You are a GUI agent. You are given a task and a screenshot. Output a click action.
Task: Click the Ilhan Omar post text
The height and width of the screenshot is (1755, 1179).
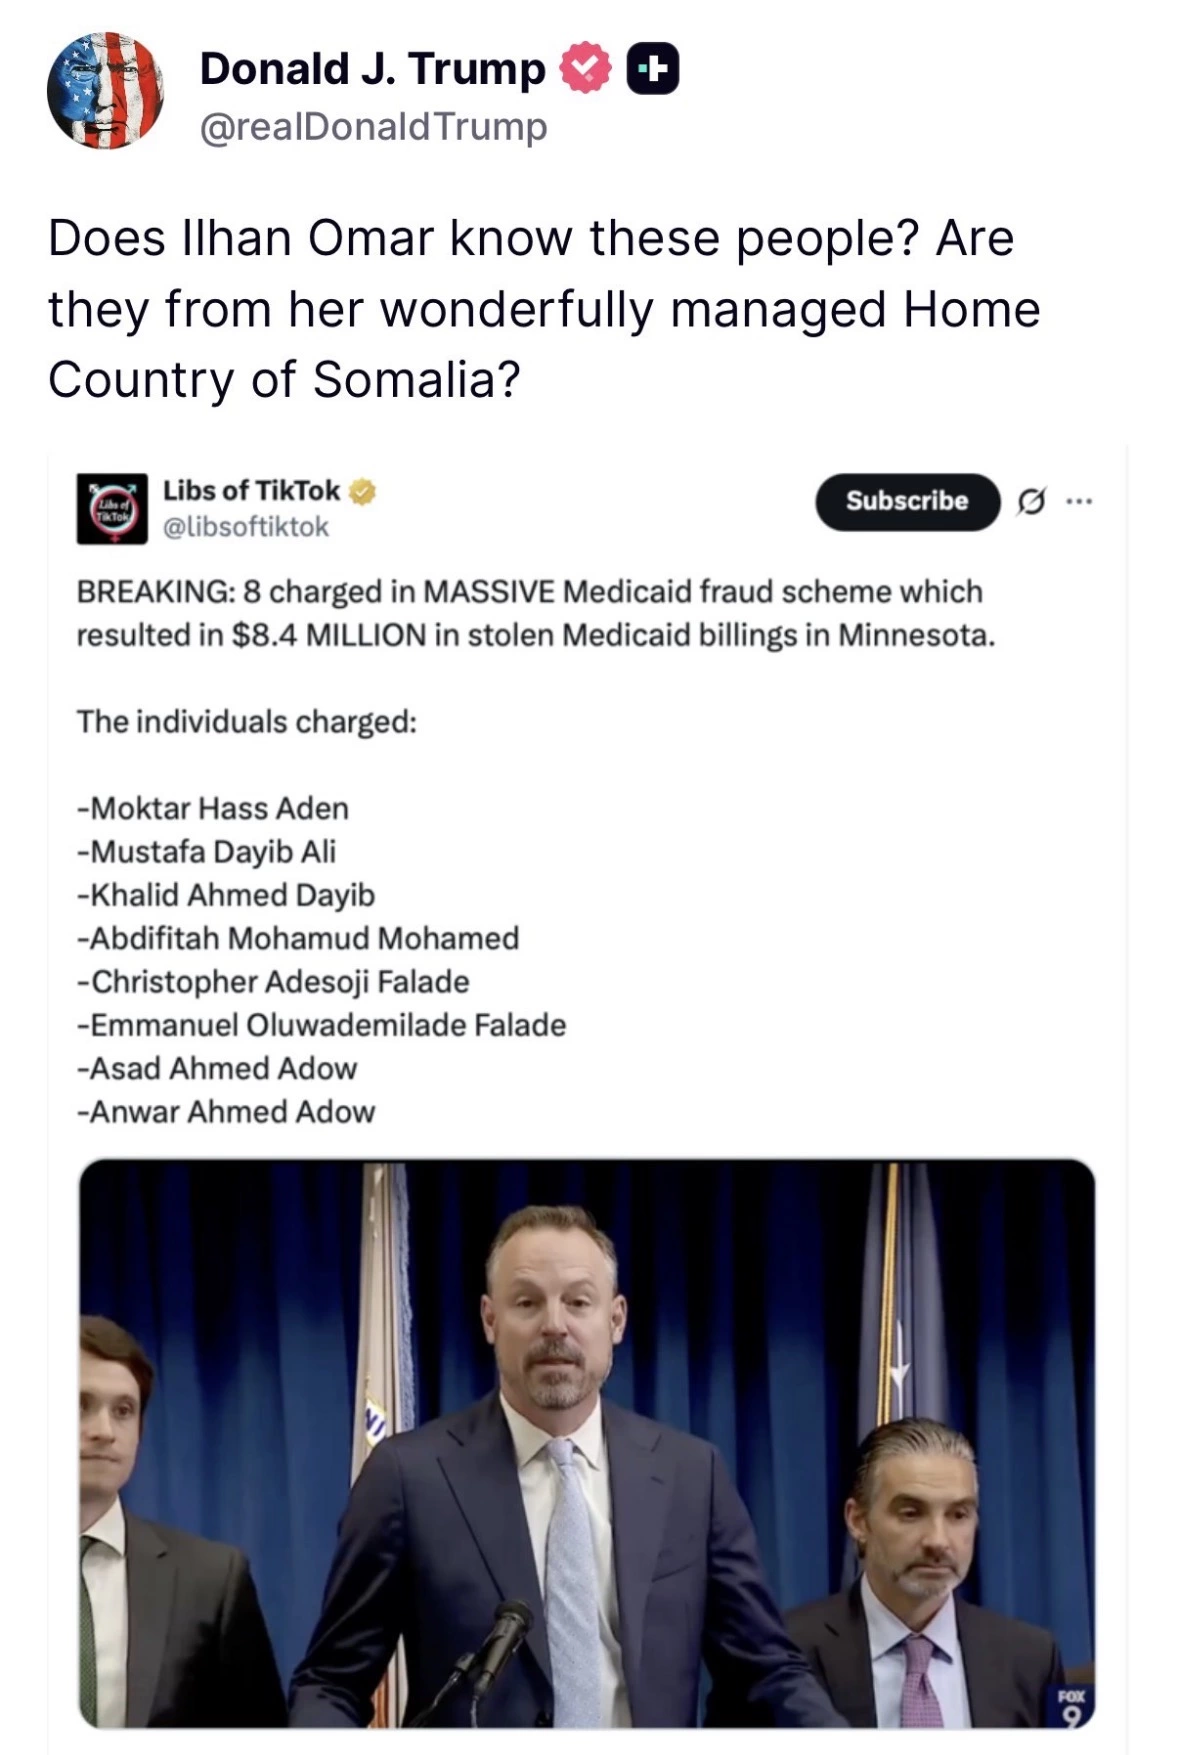point(544,309)
